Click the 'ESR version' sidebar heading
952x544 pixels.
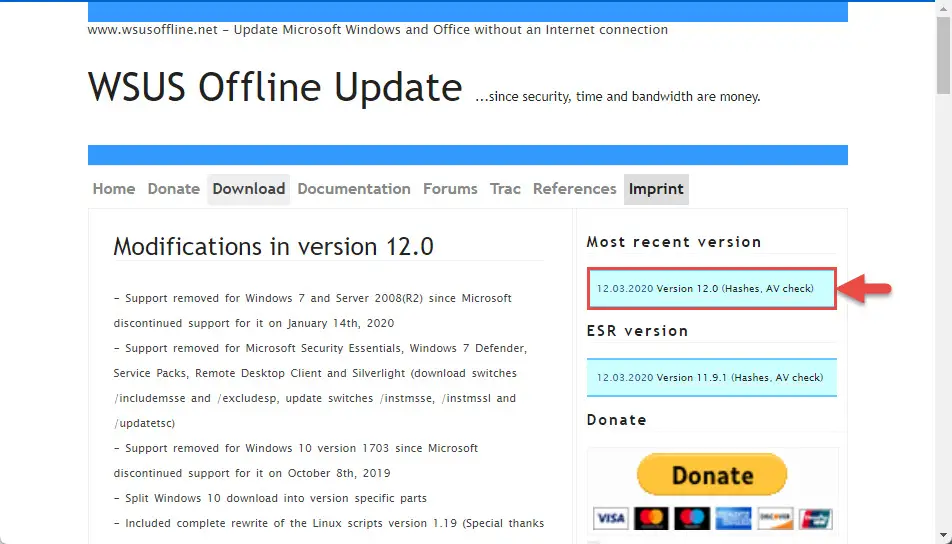[638, 331]
